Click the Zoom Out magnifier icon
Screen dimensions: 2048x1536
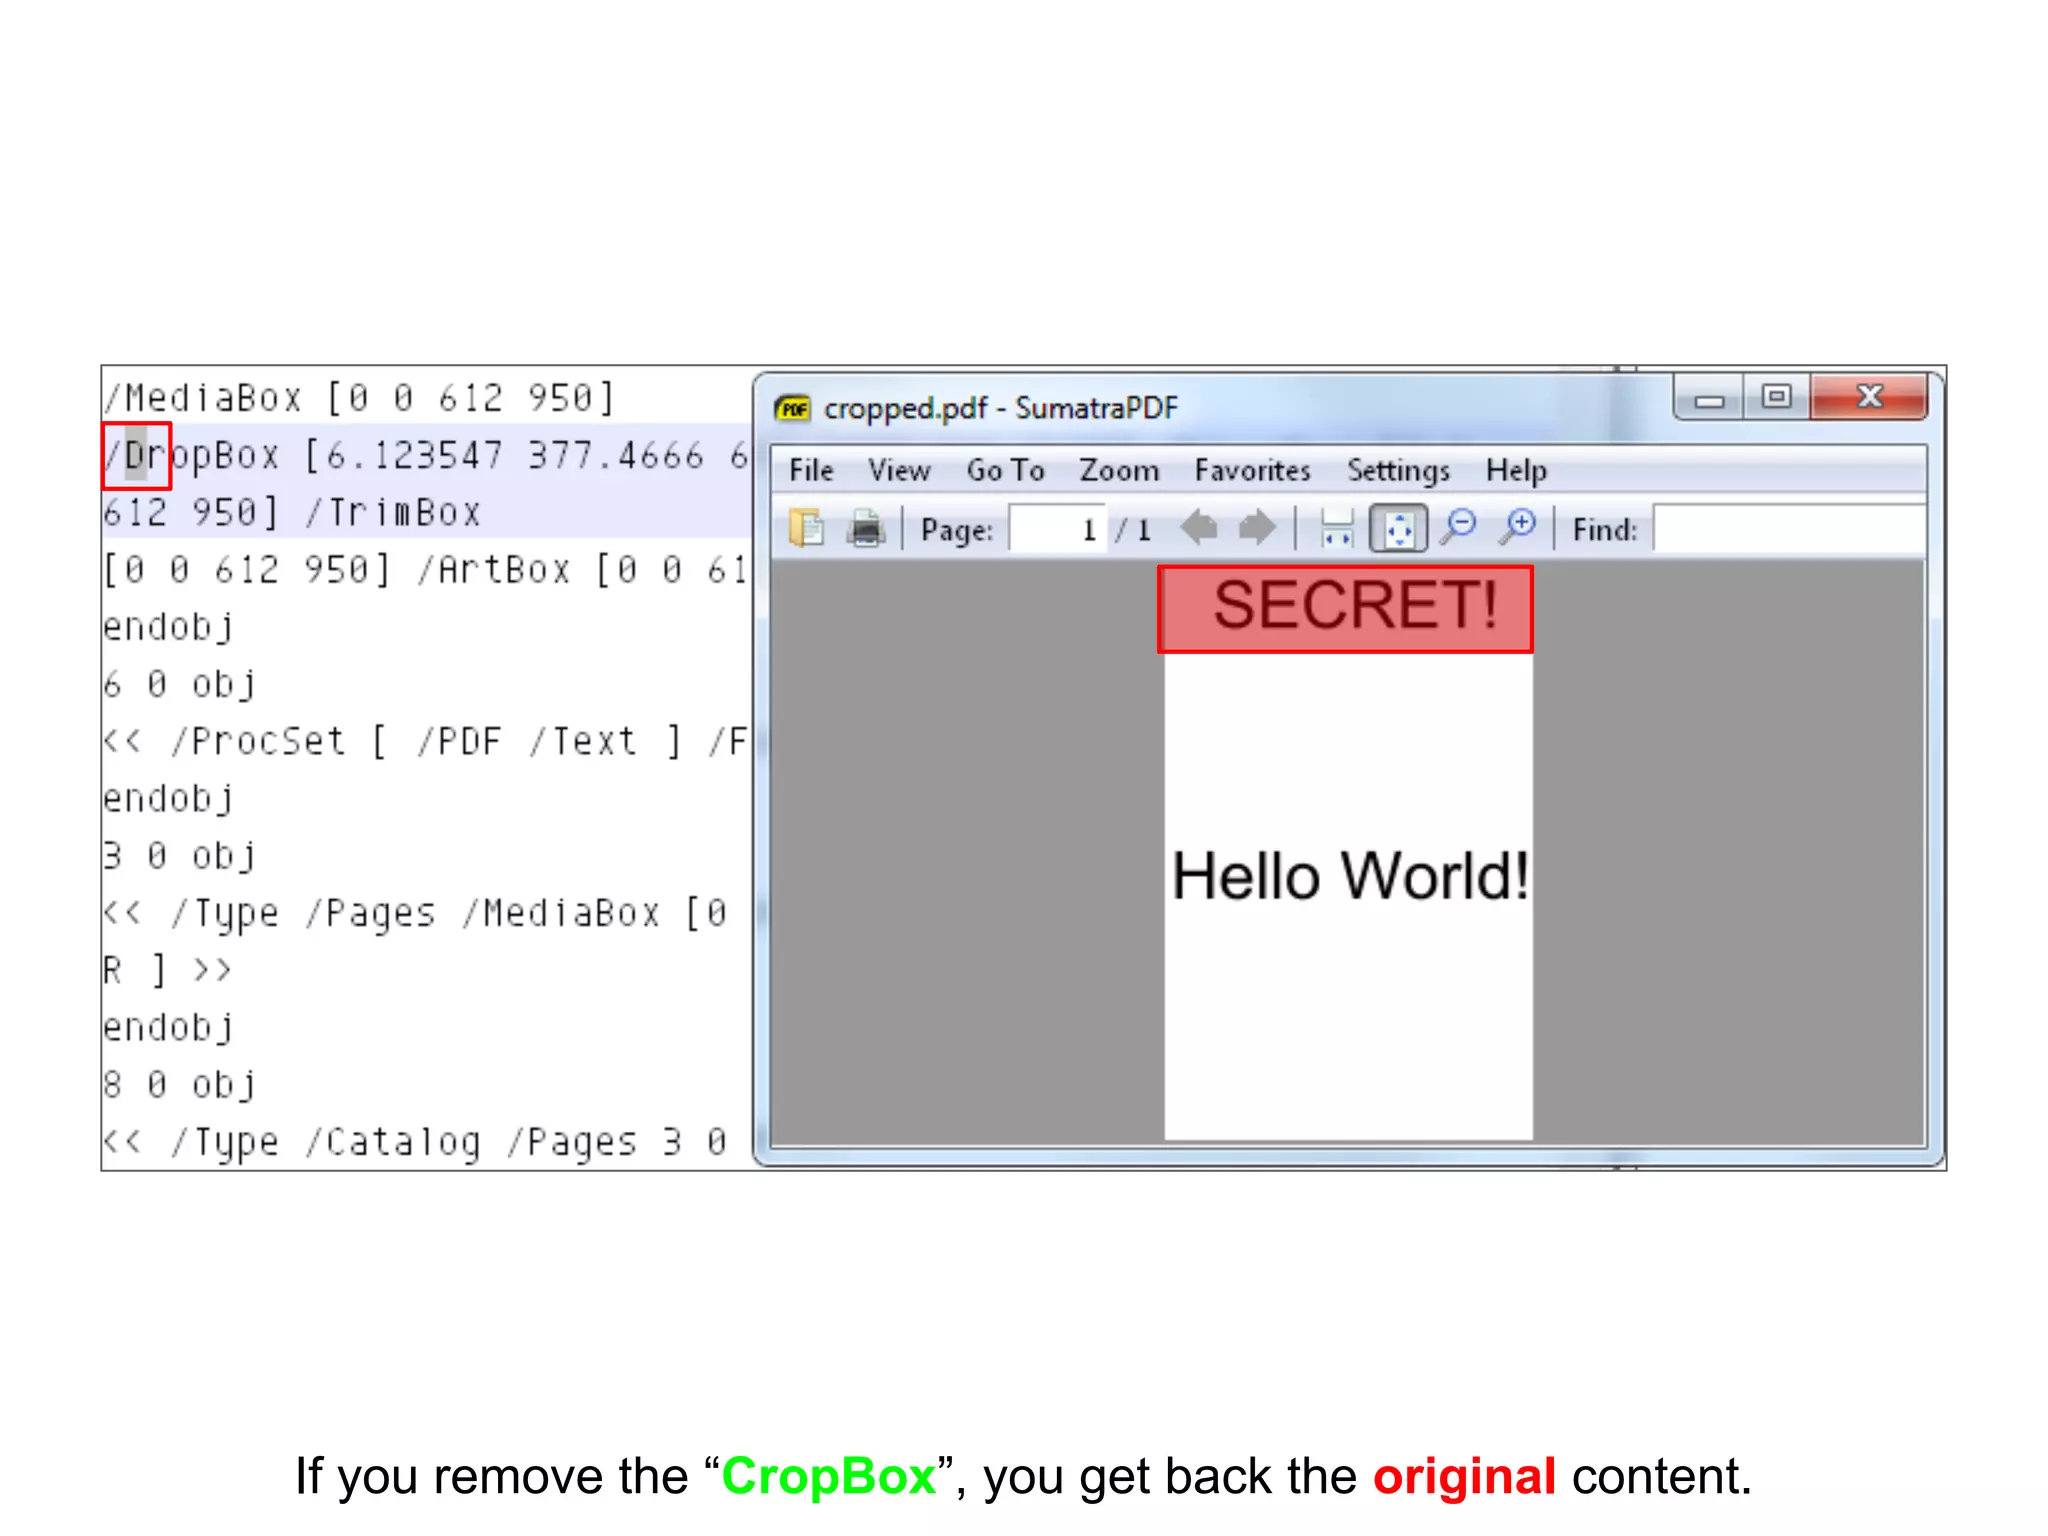(1459, 527)
